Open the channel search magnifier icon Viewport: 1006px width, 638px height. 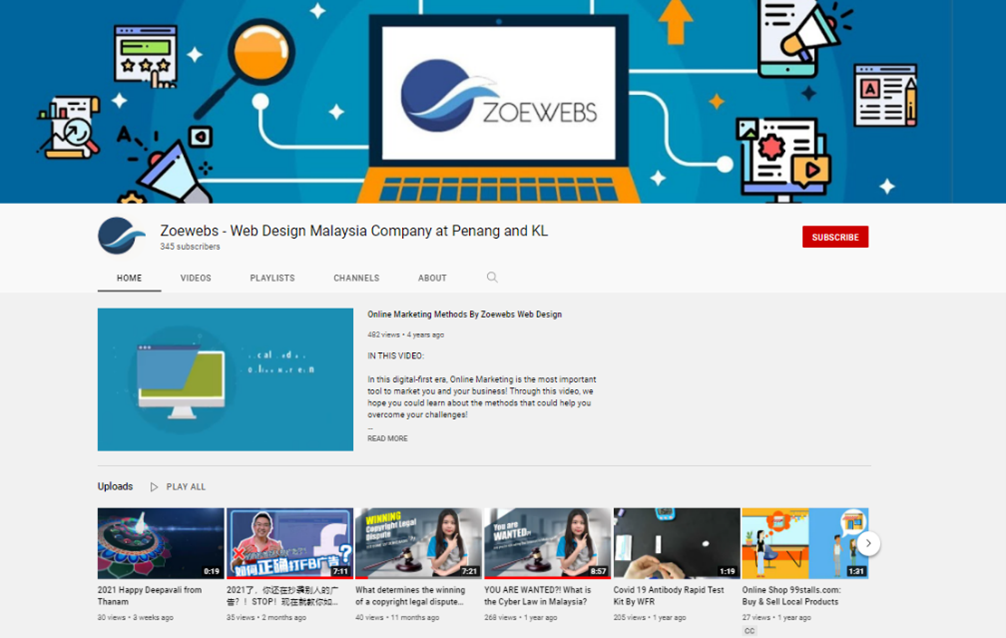pyautogui.click(x=492, y=277)
